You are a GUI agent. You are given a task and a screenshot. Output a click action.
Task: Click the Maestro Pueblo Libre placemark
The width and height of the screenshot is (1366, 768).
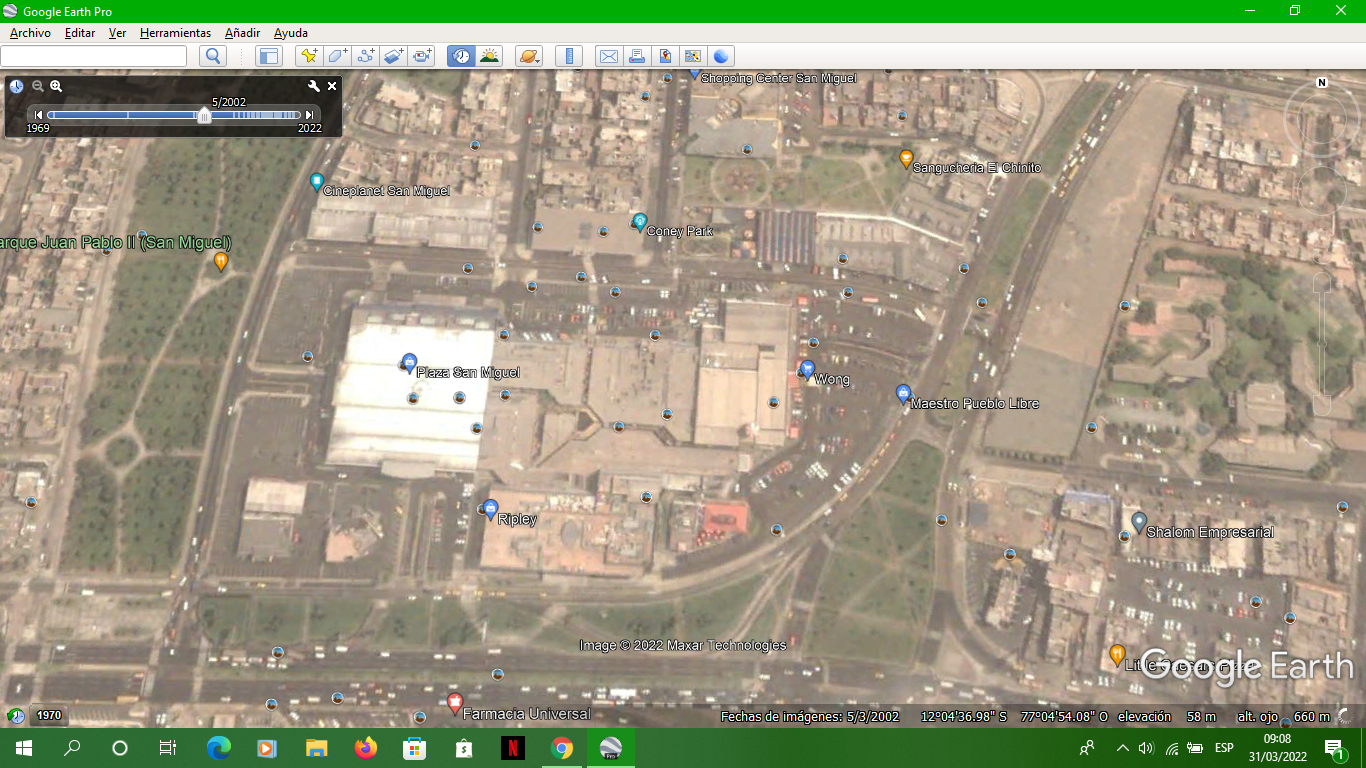click(903, 394)
